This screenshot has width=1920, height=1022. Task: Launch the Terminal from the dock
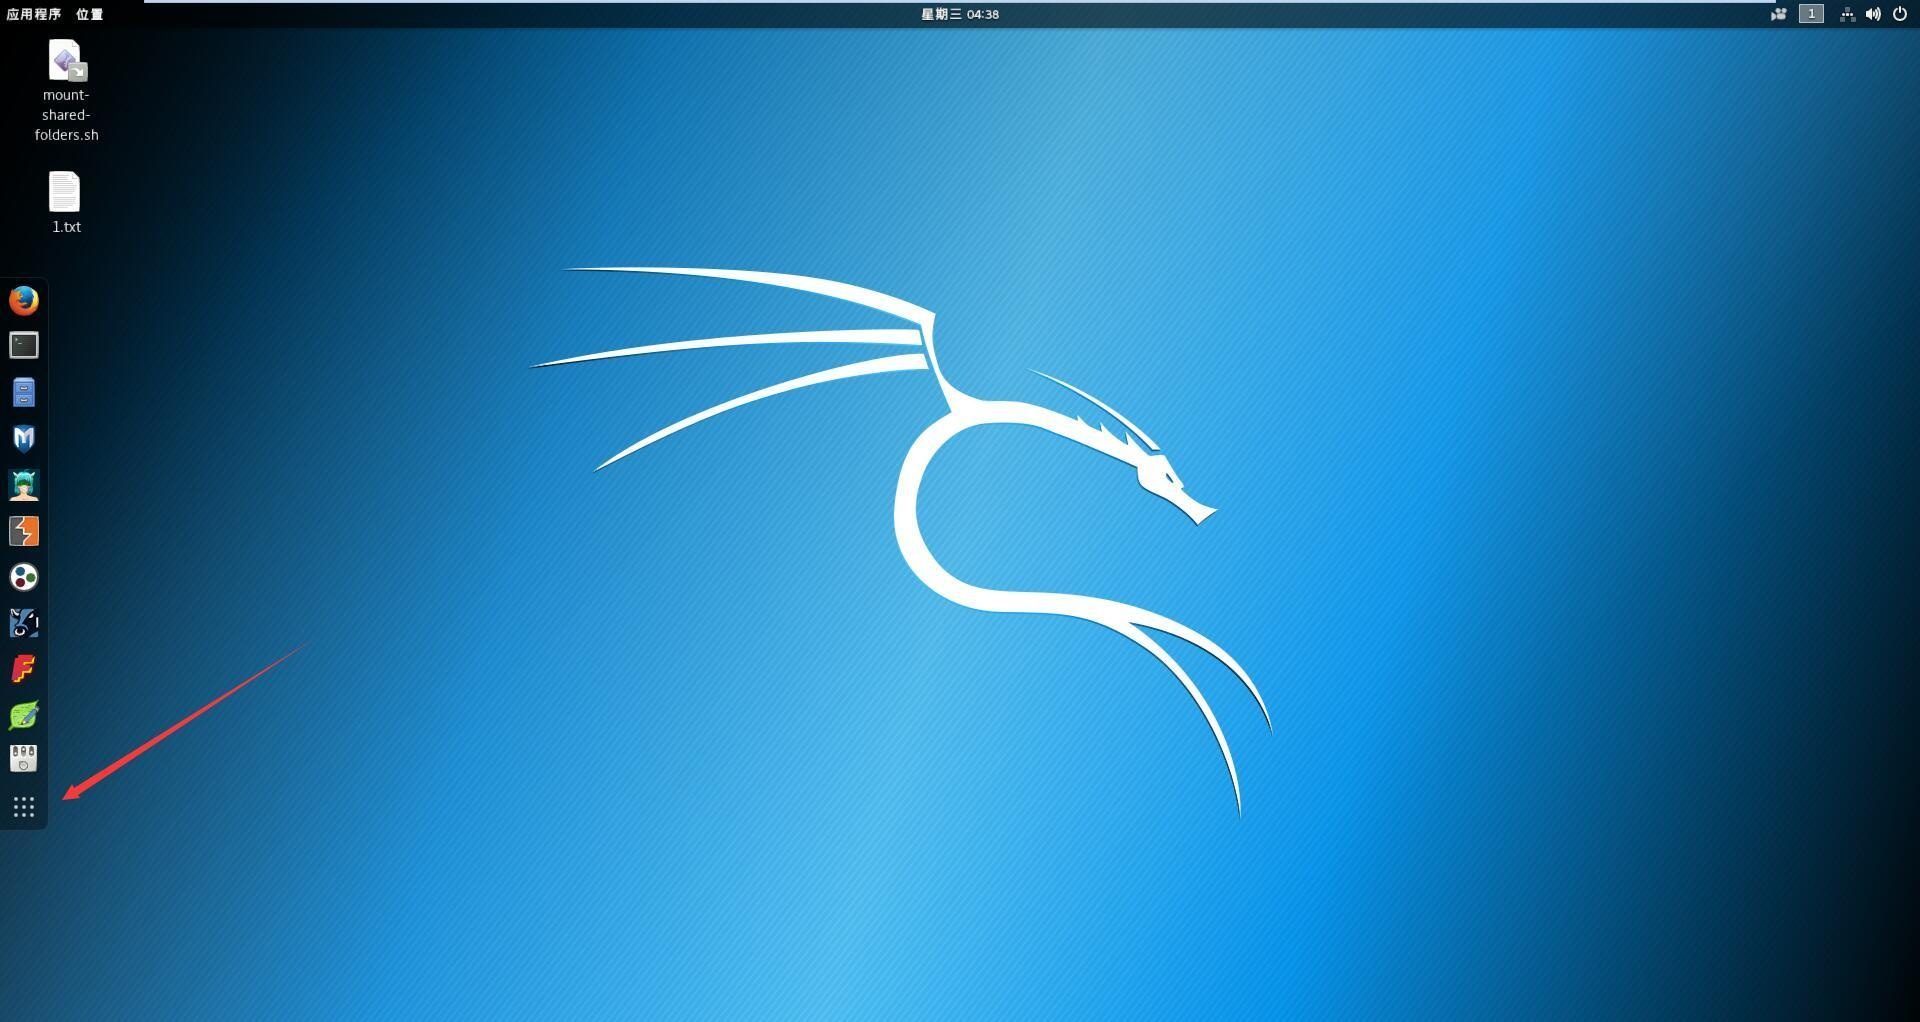24,346
